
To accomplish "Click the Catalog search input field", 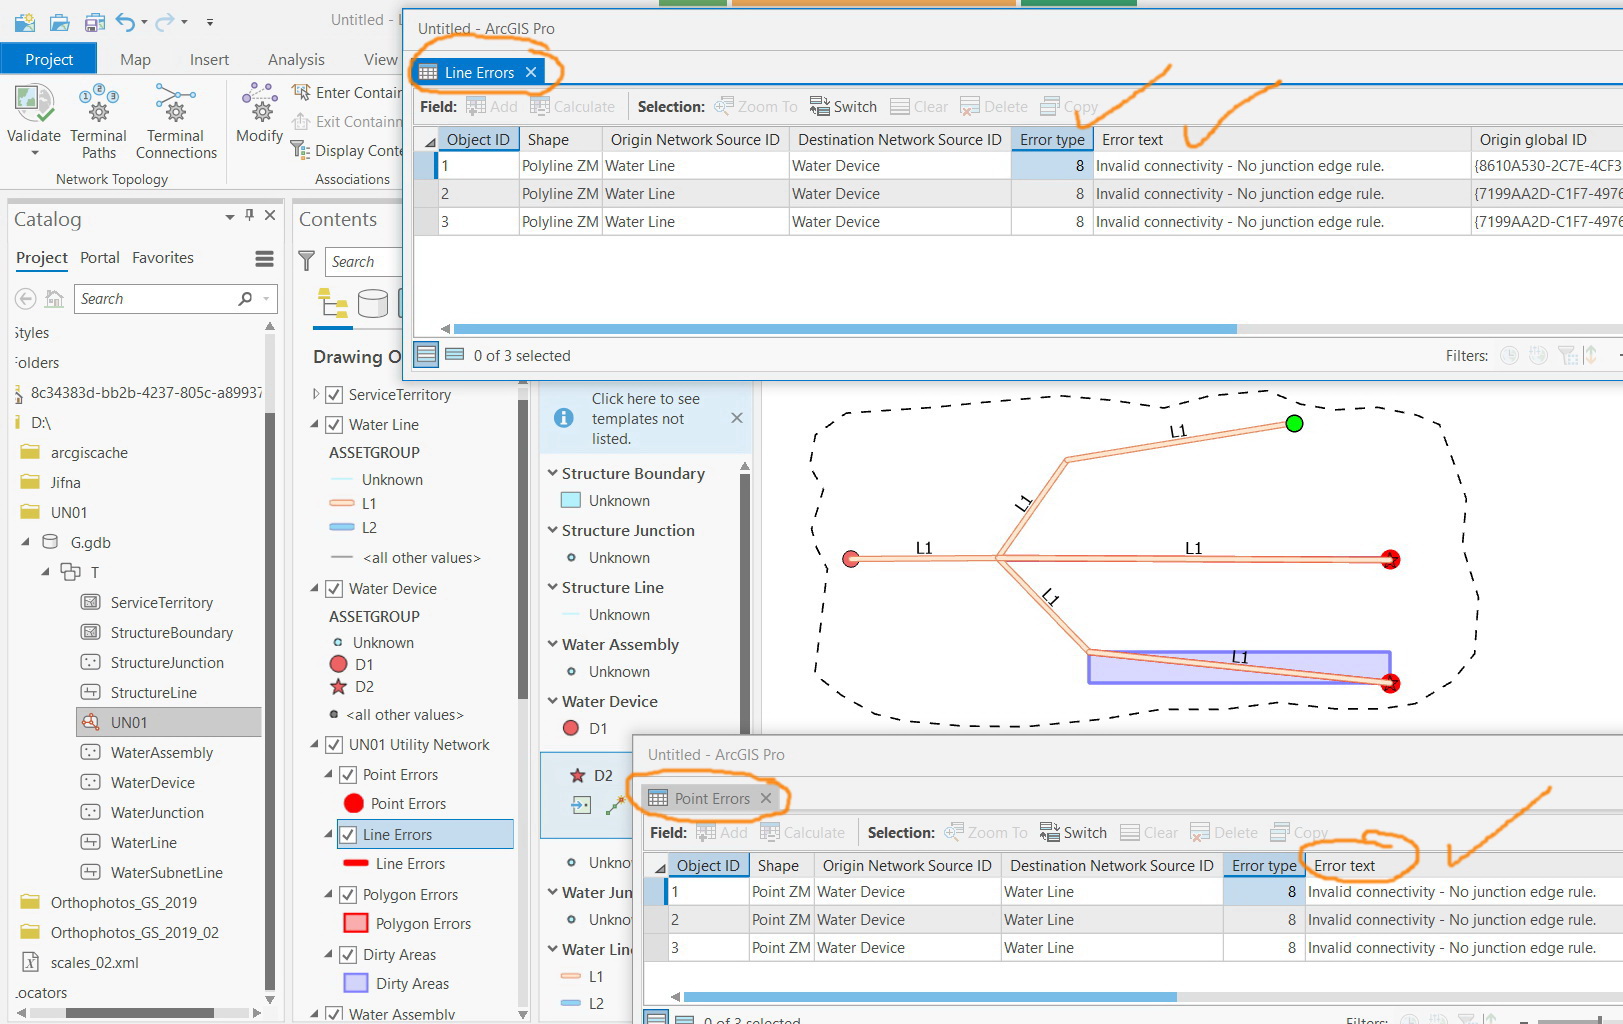I will [x=160, y=299].
